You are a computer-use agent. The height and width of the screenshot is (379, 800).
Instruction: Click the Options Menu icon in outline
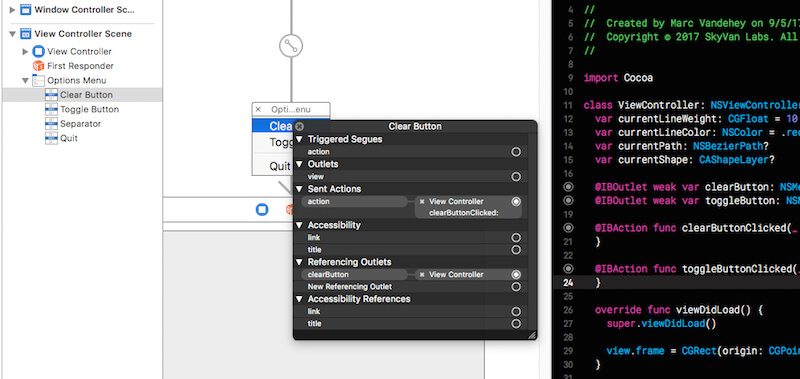38,80
